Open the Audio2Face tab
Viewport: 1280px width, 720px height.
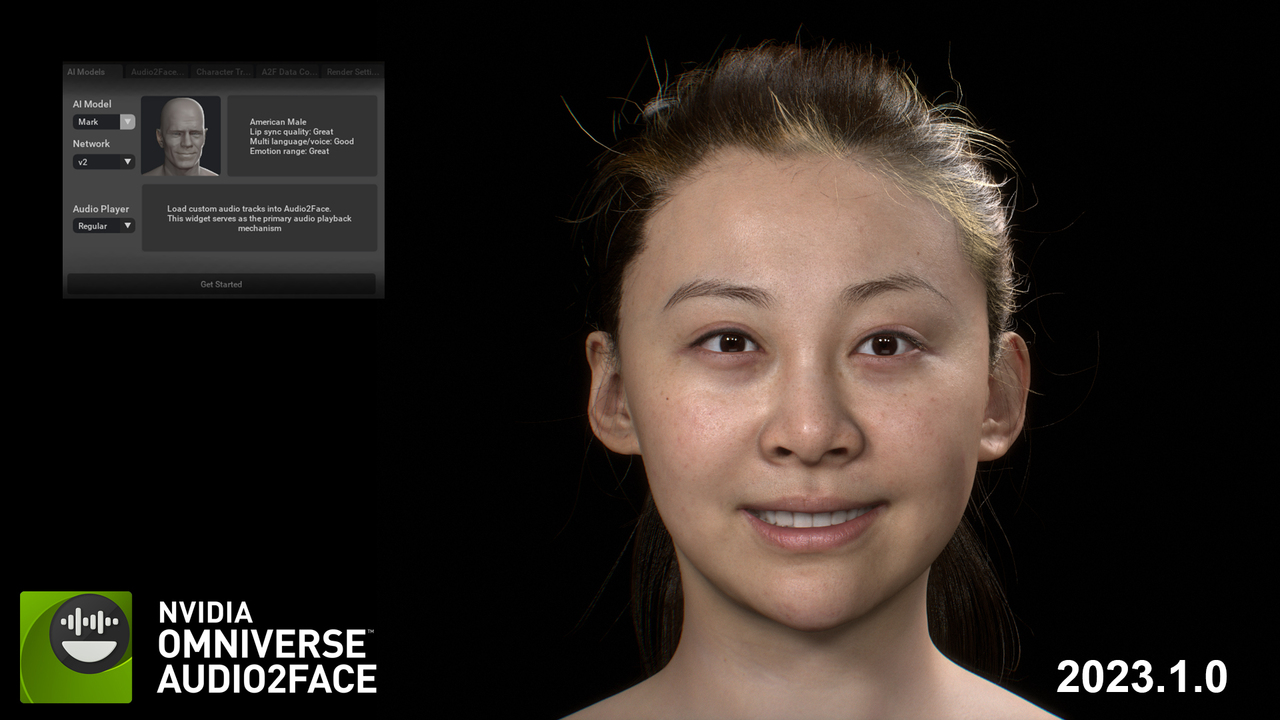[x=157, y=72]
